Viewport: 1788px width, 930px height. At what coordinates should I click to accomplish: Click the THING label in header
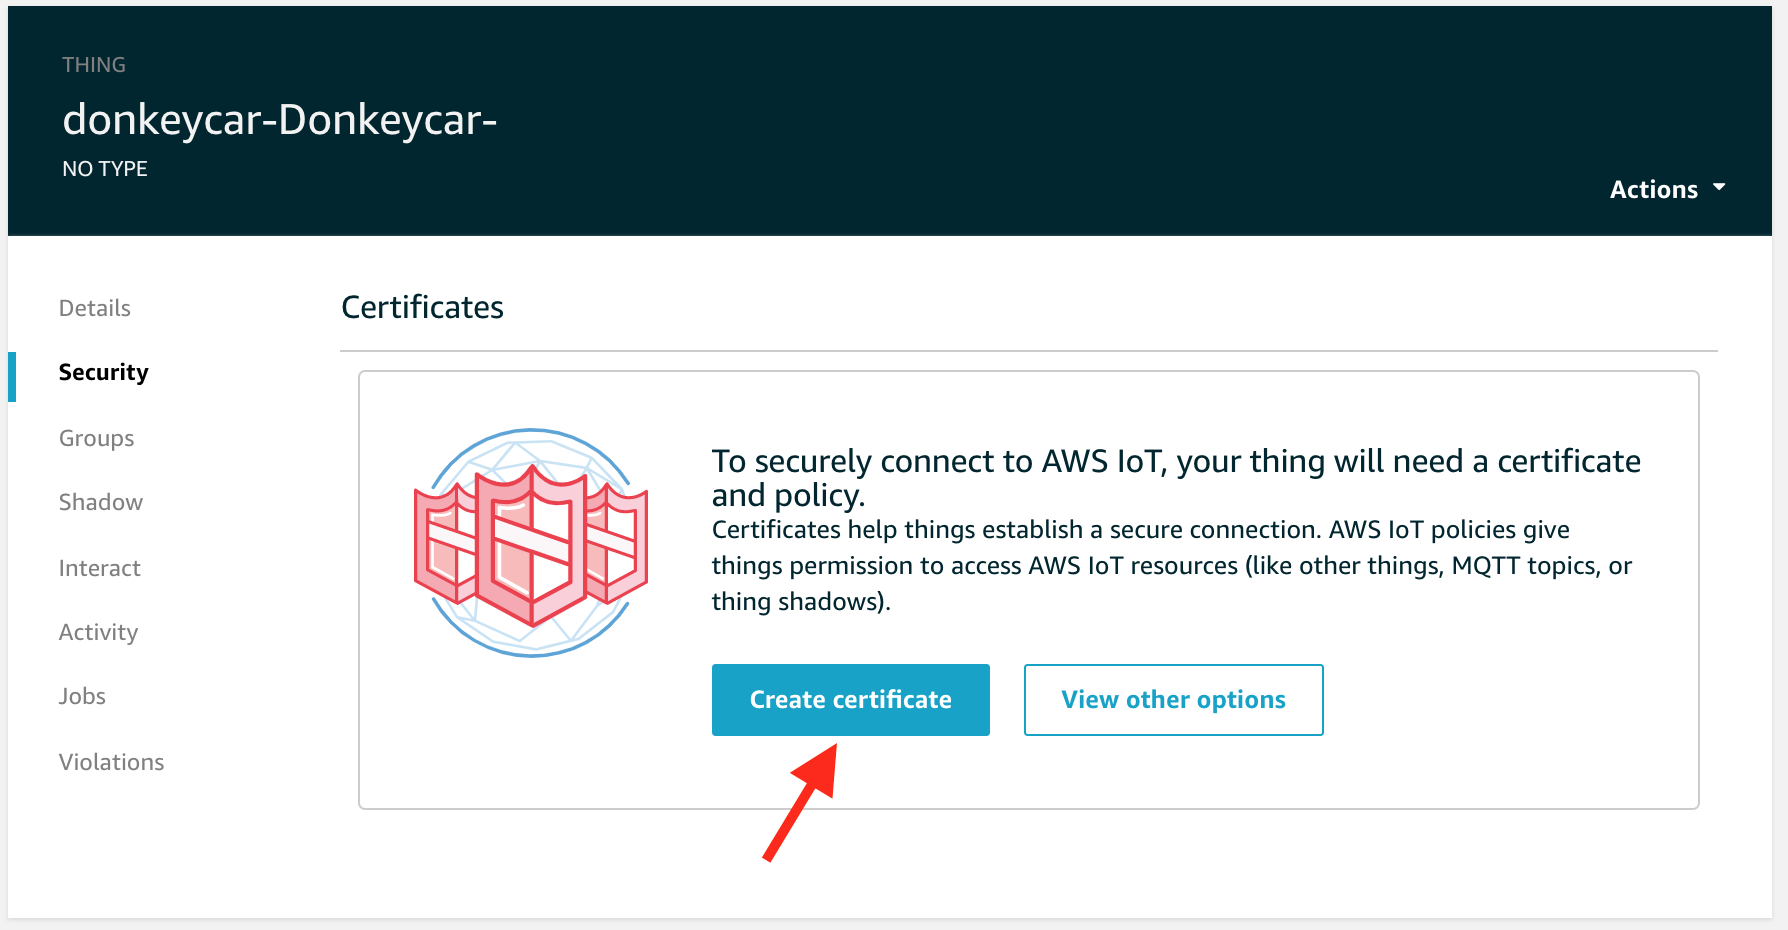pyautogui.click(x=94, y=65)
